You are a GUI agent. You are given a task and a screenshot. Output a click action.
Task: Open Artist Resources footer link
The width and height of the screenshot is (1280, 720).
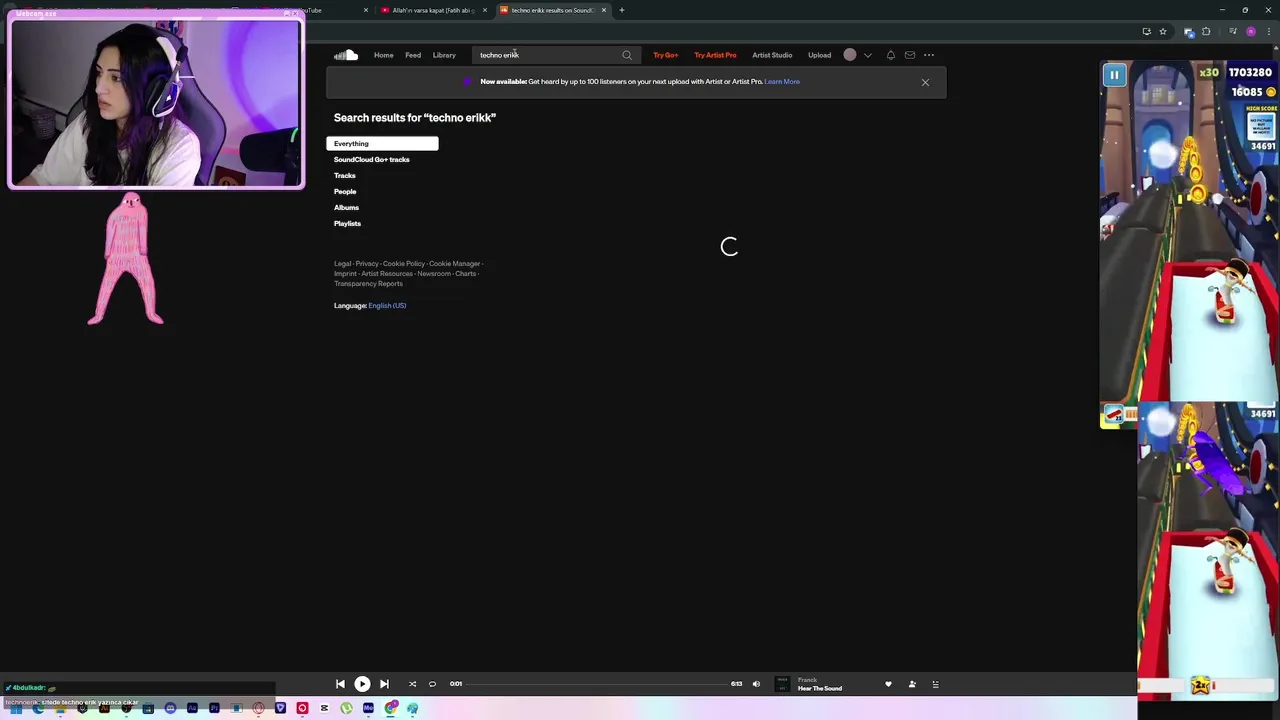tap(387, 274)
